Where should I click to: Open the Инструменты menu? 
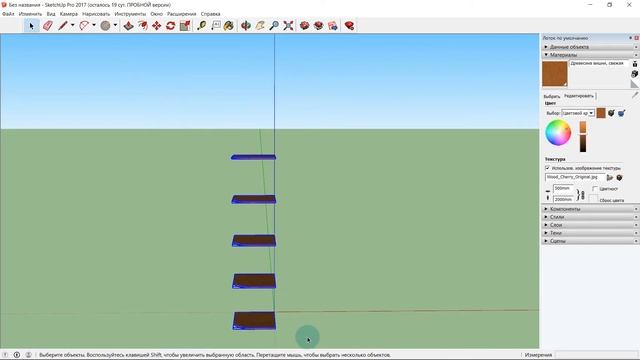(130, 14)
